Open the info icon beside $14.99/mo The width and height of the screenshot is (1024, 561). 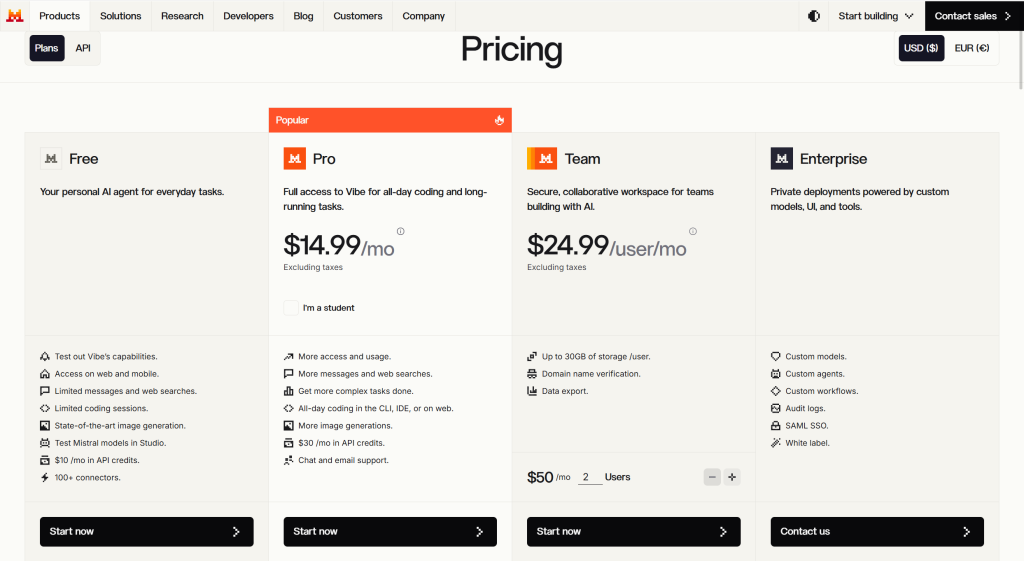coord(400,231)
